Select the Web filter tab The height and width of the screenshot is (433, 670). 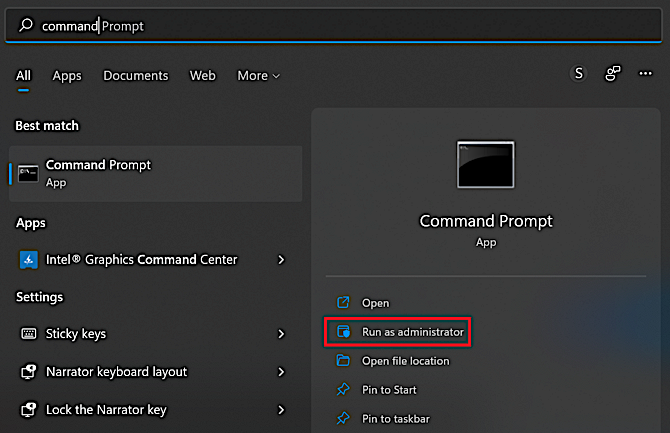coord(203,76)
